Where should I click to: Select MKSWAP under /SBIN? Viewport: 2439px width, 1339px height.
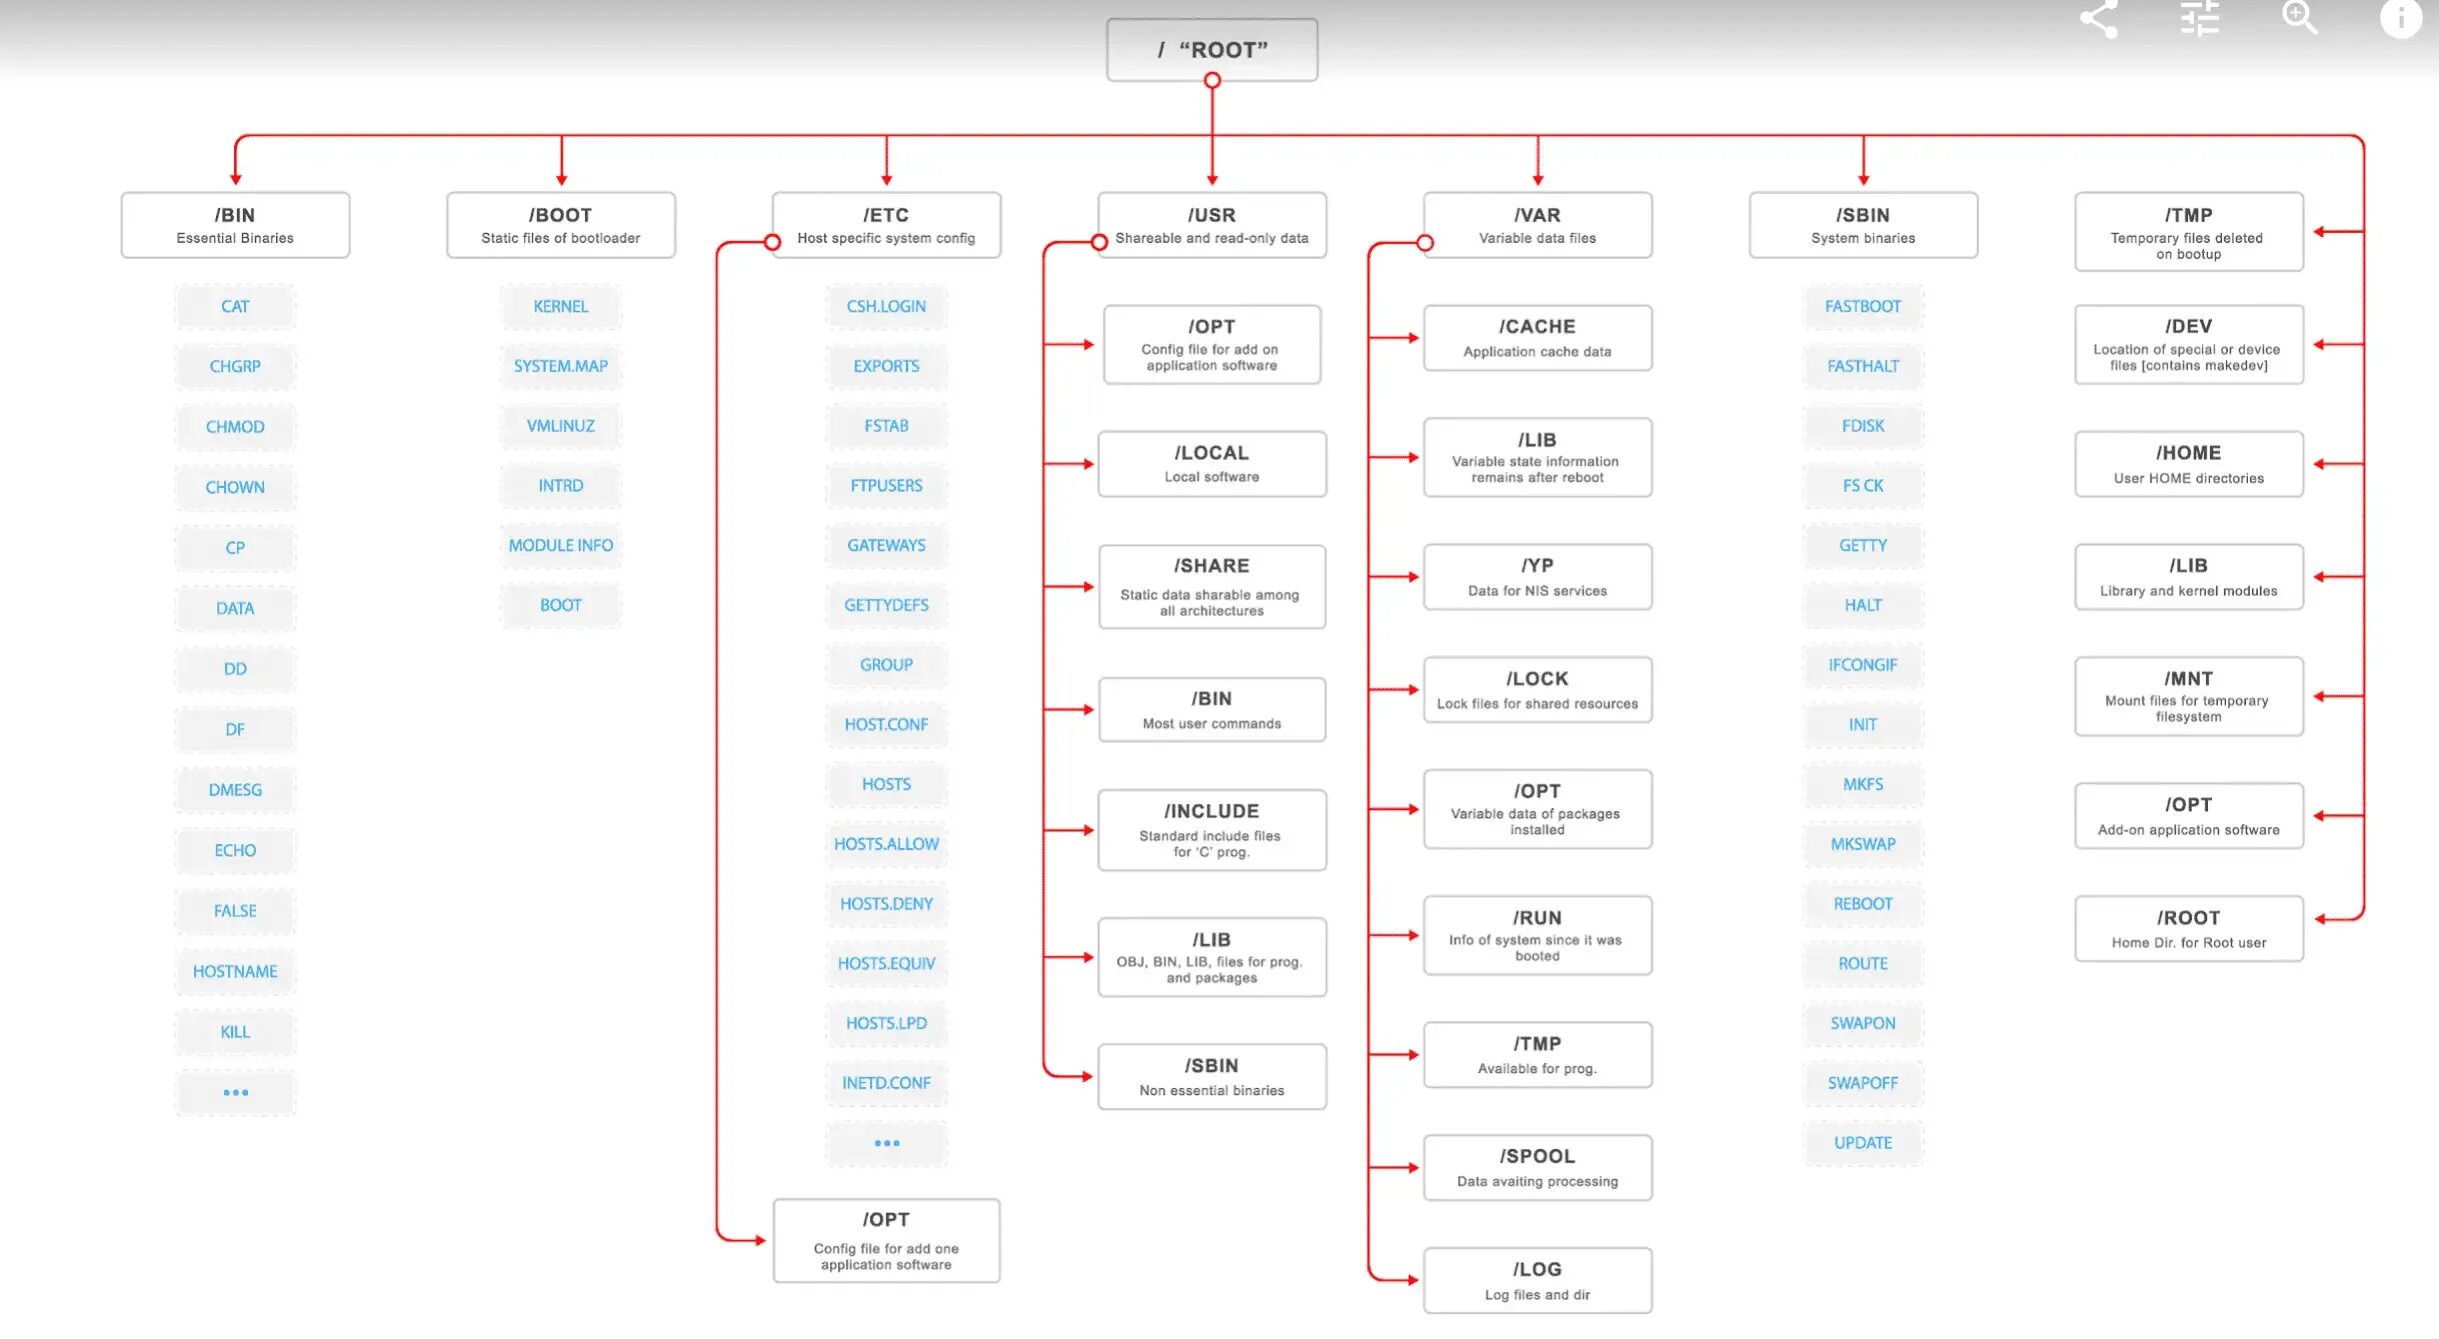(x=1862, y=844)
